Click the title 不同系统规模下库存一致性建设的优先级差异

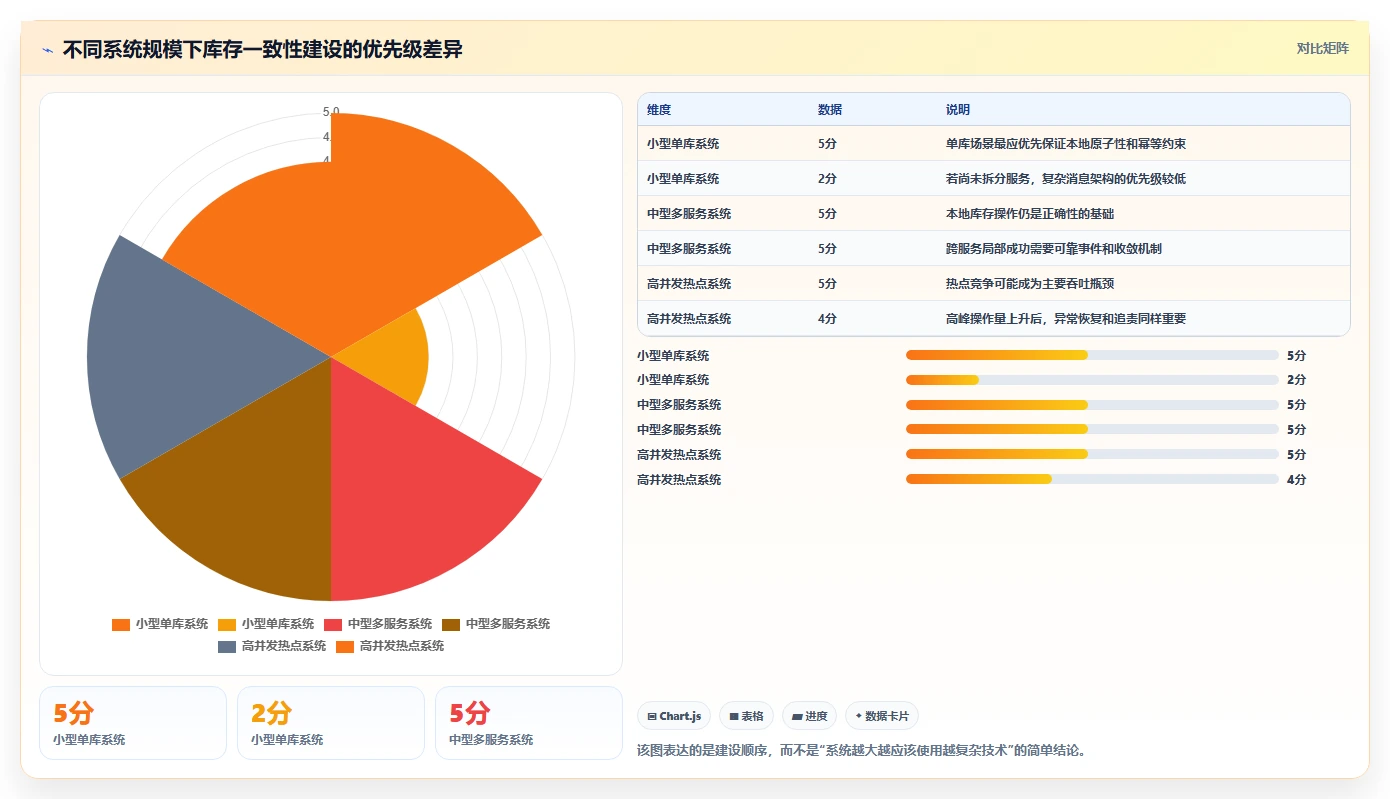(x=263, y=50)
